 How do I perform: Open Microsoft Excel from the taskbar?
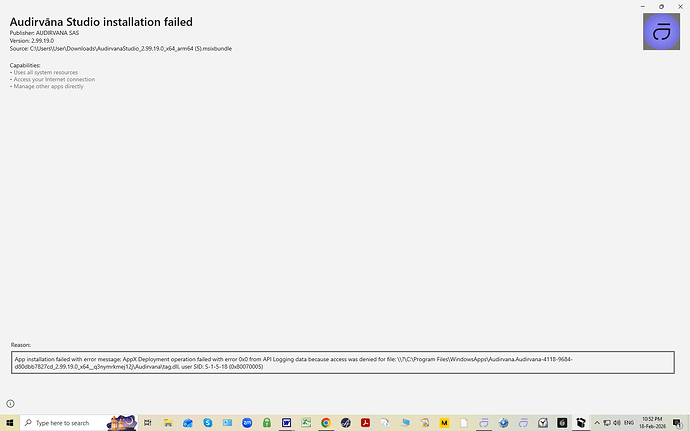[x=306, y=423]
